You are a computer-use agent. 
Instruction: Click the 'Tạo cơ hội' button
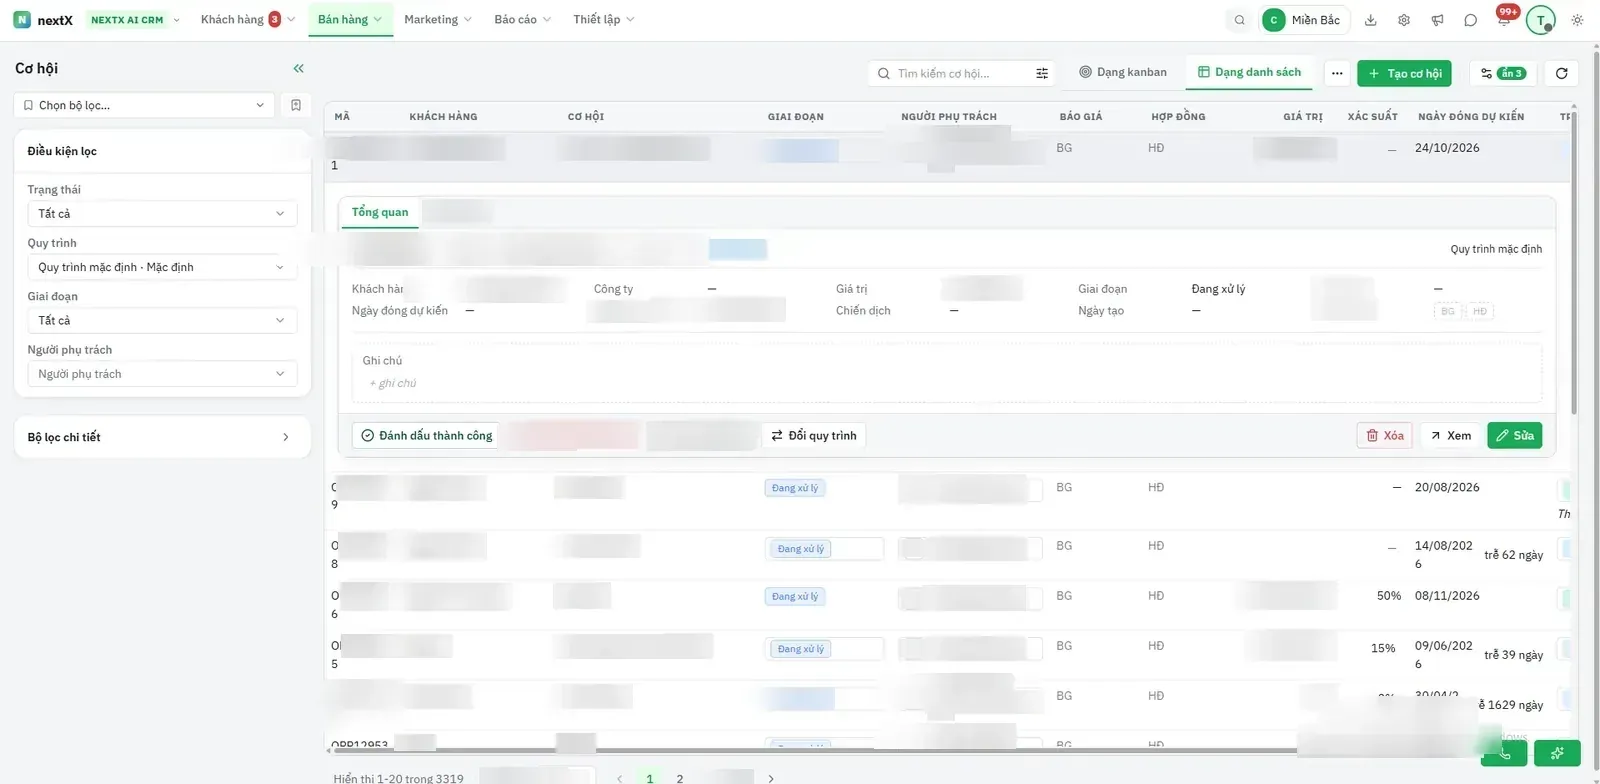click(x=1404, y=73)
